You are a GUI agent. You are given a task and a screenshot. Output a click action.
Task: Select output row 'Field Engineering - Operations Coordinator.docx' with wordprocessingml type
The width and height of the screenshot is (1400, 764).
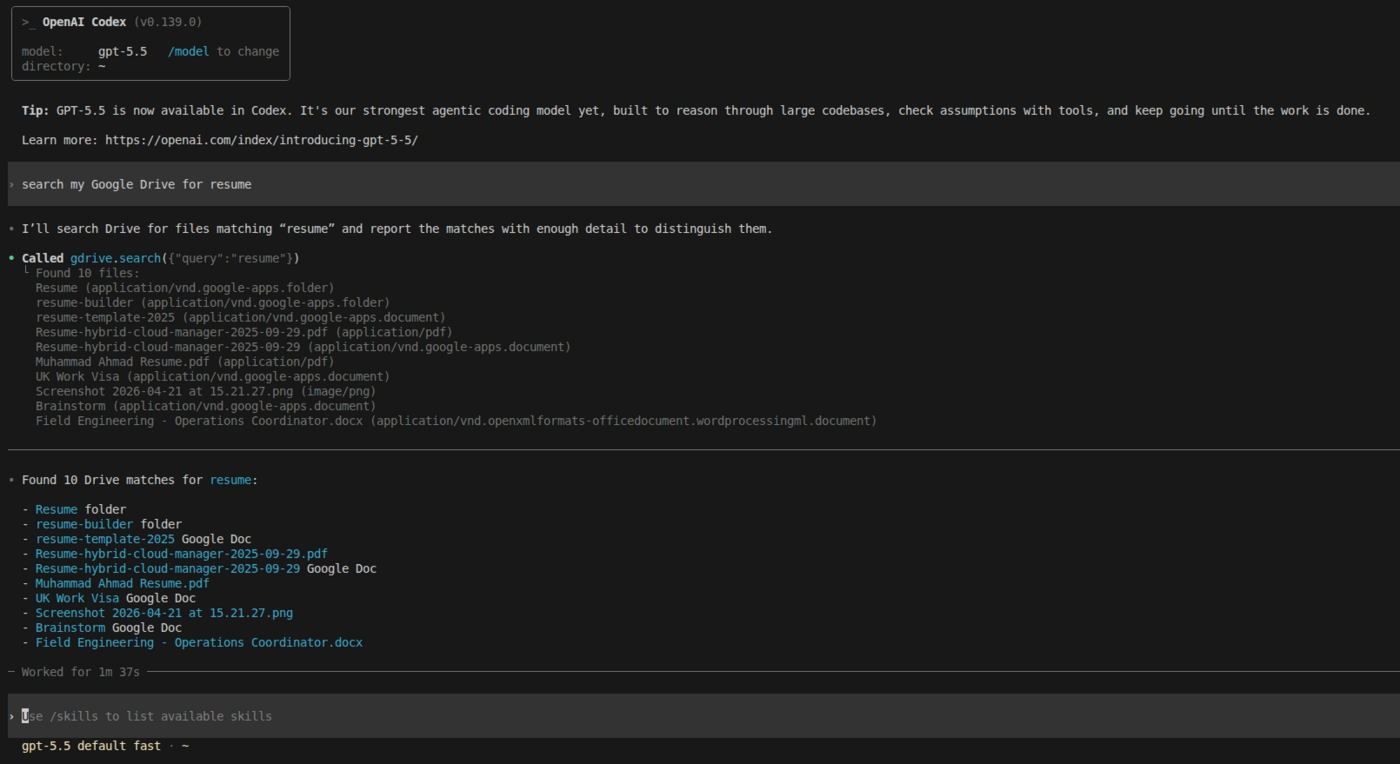(x=456, y=421)
